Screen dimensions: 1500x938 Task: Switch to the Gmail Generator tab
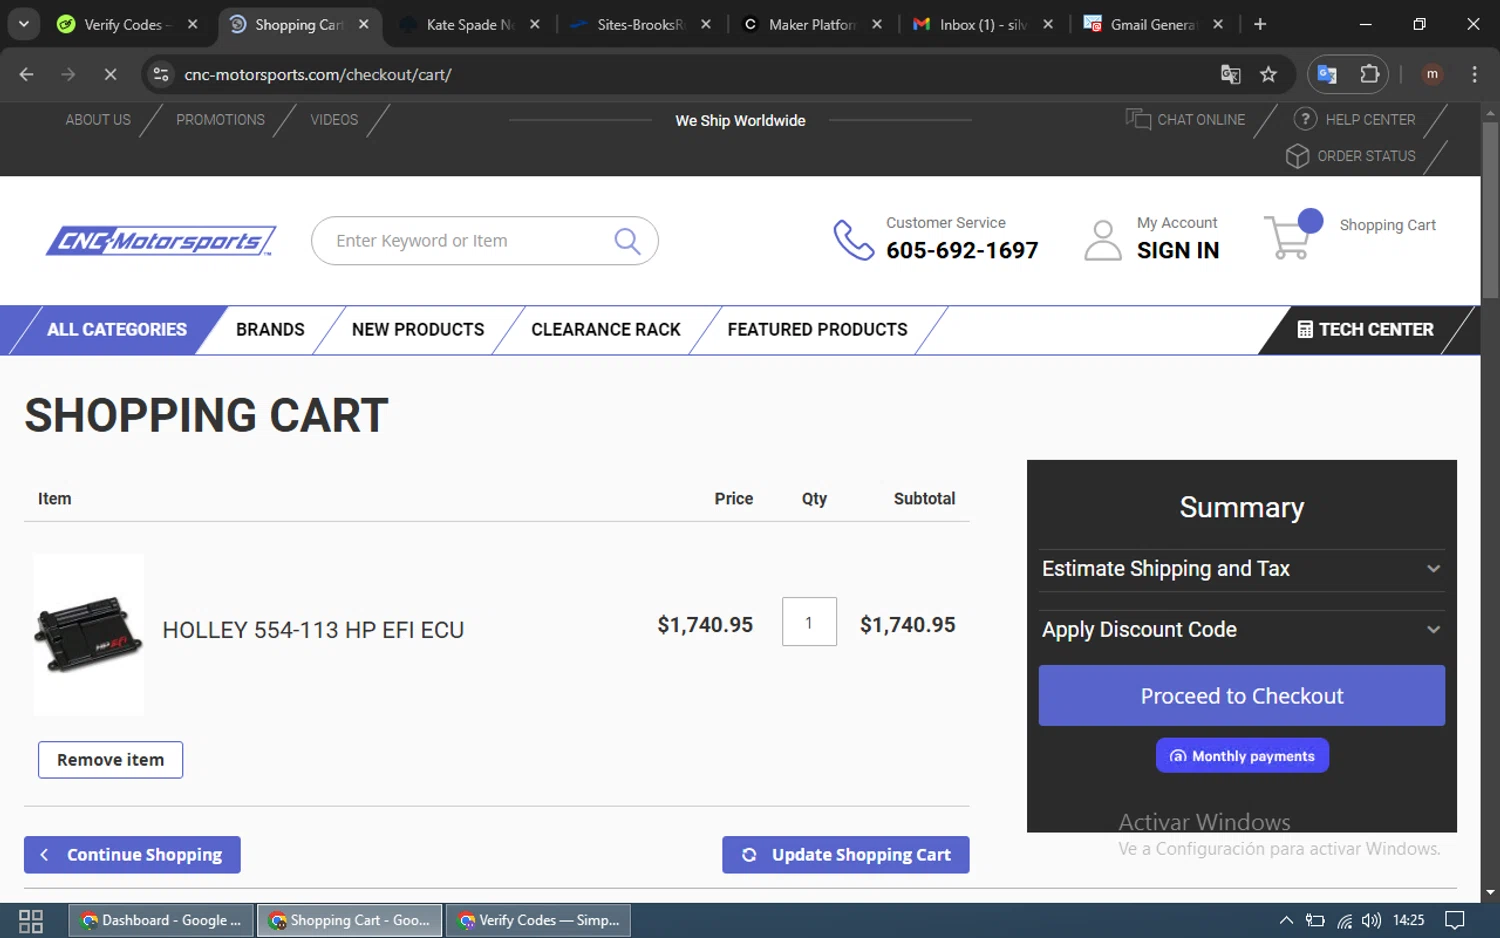pos(1152,24)
